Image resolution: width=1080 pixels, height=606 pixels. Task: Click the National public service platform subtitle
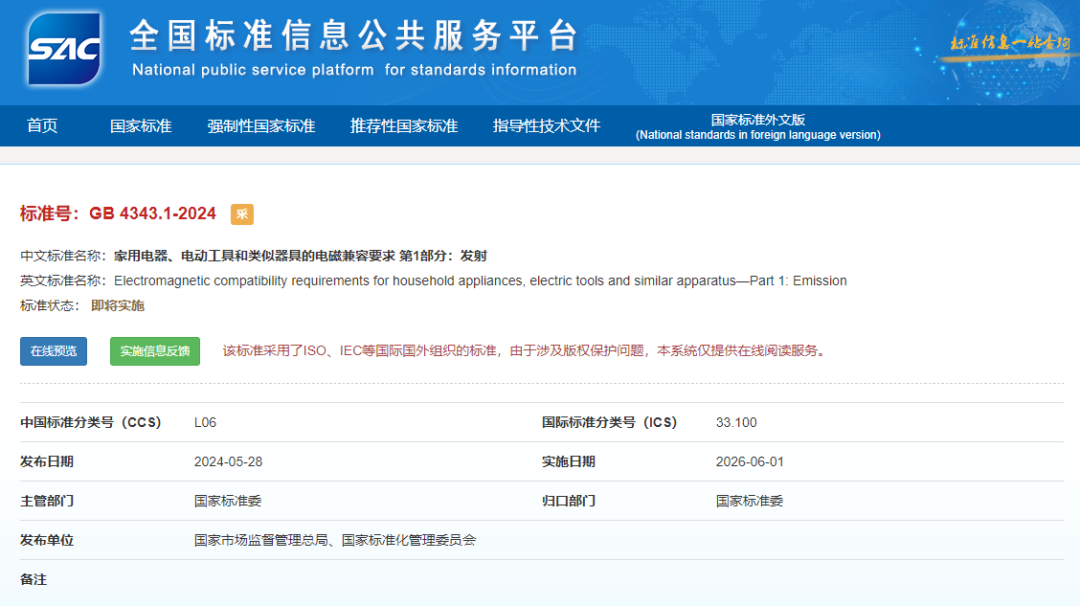(x=354, y=70)
